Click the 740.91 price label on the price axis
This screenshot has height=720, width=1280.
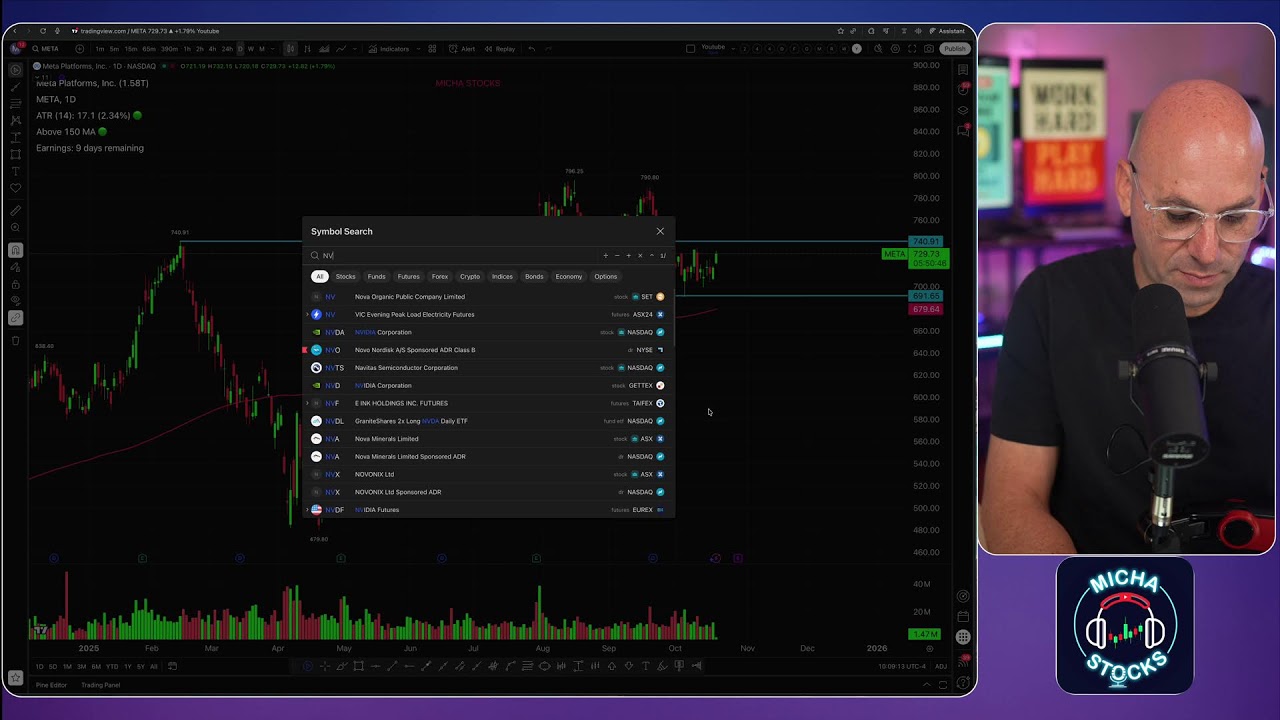(926, 242)
